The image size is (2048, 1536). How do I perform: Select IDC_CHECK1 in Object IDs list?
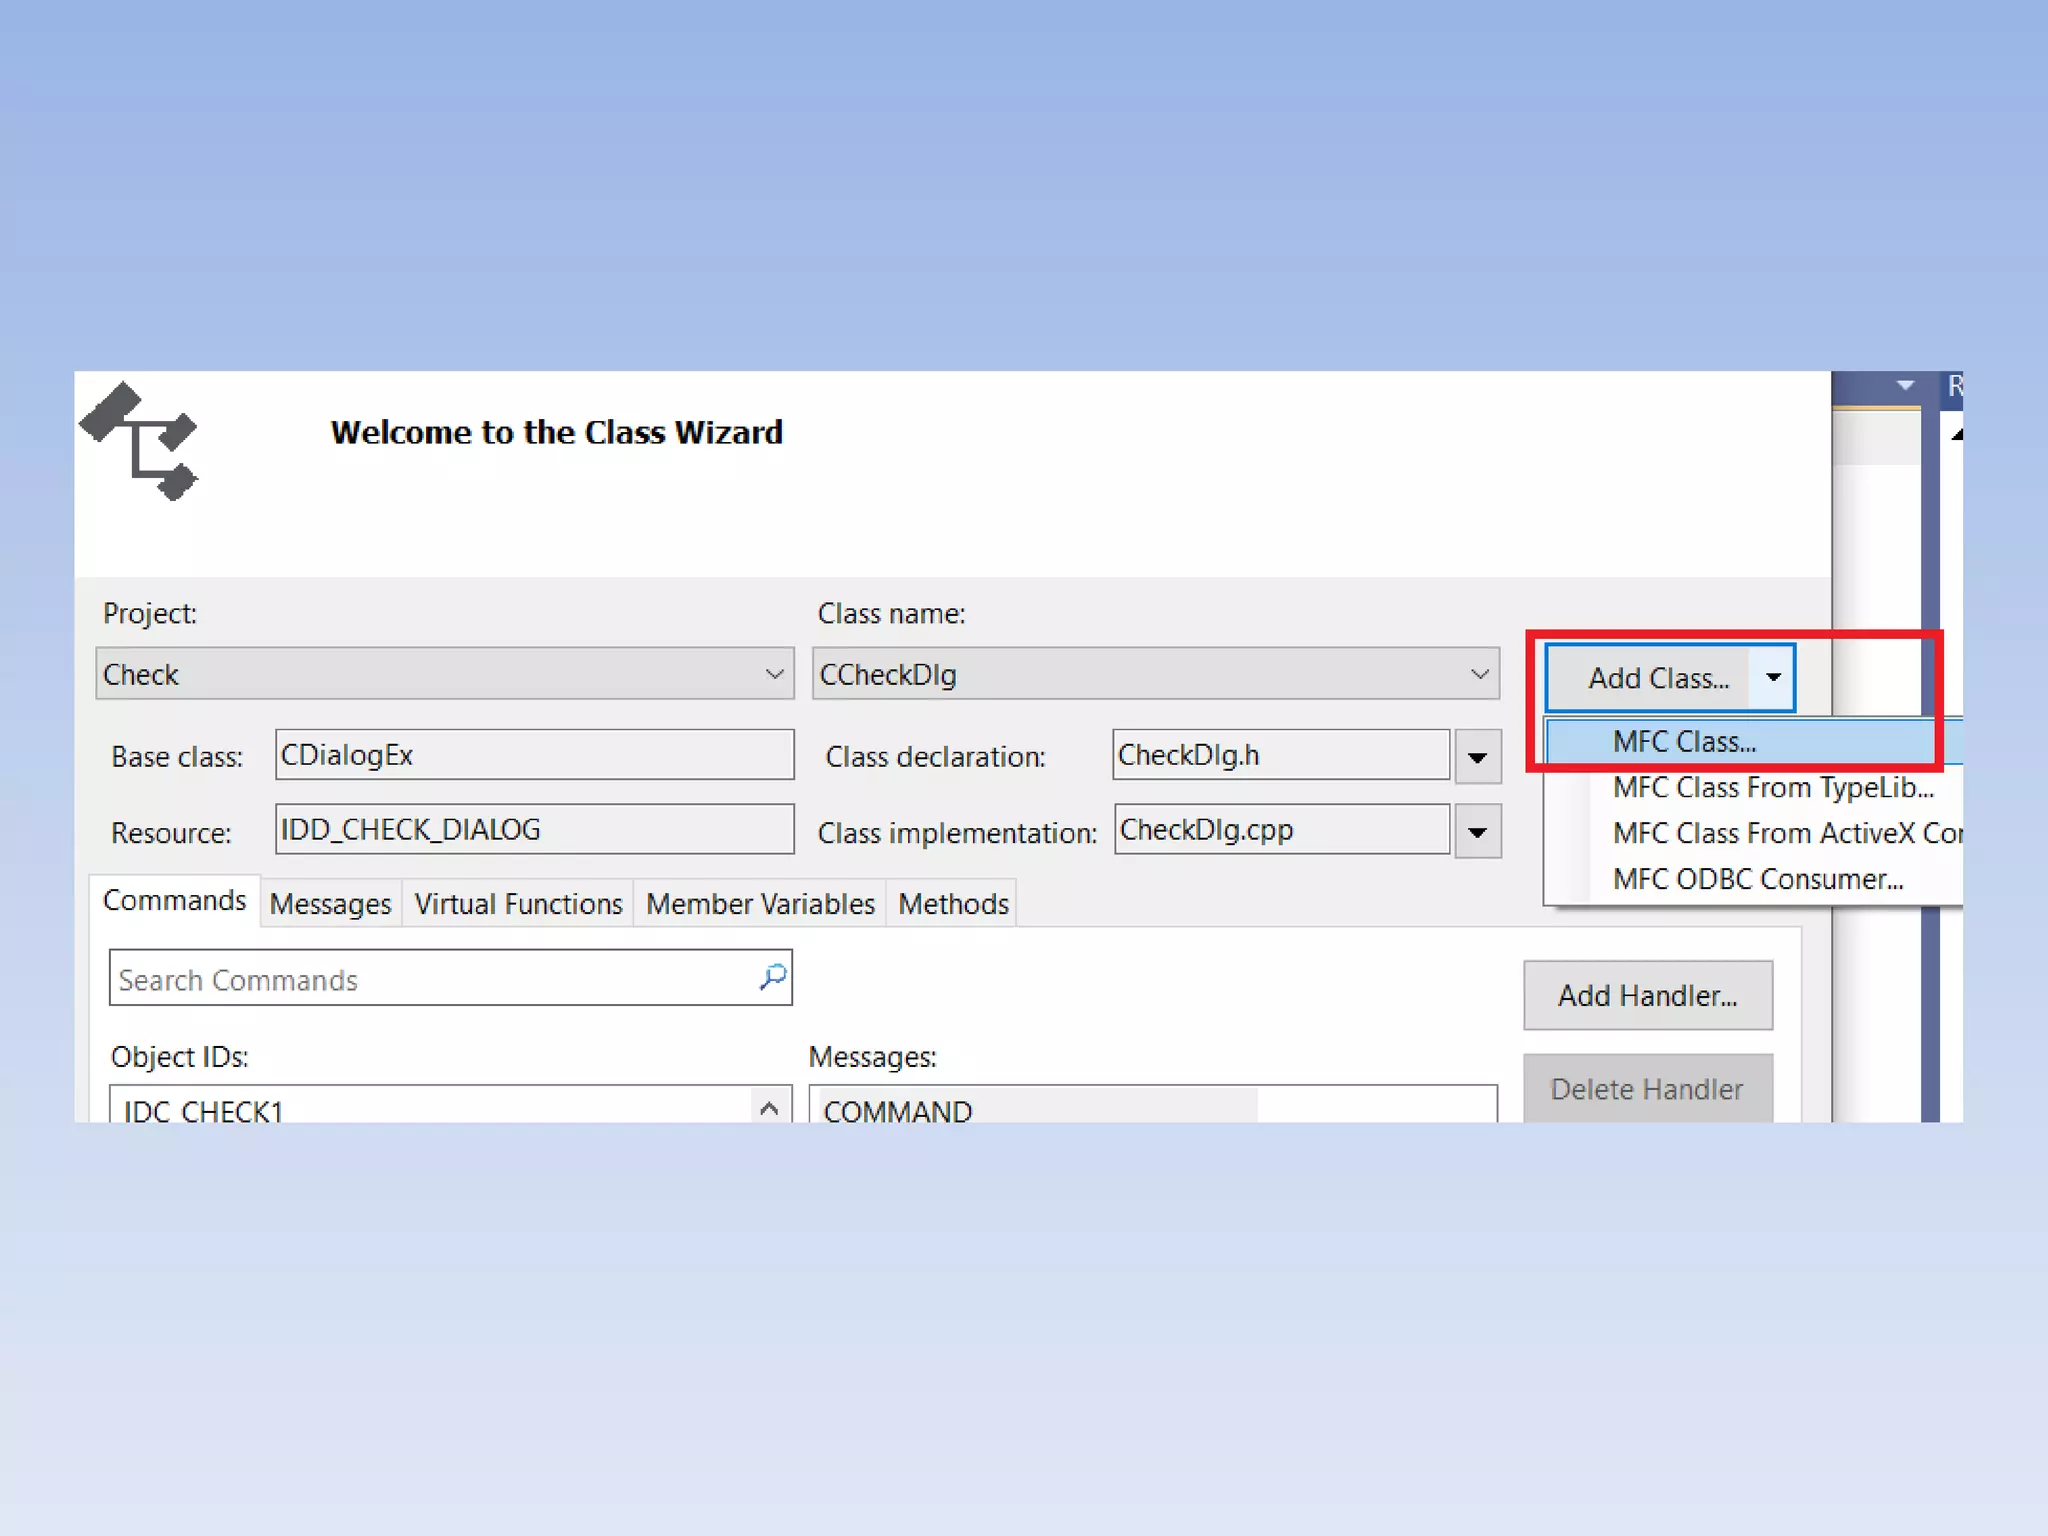204,1110
